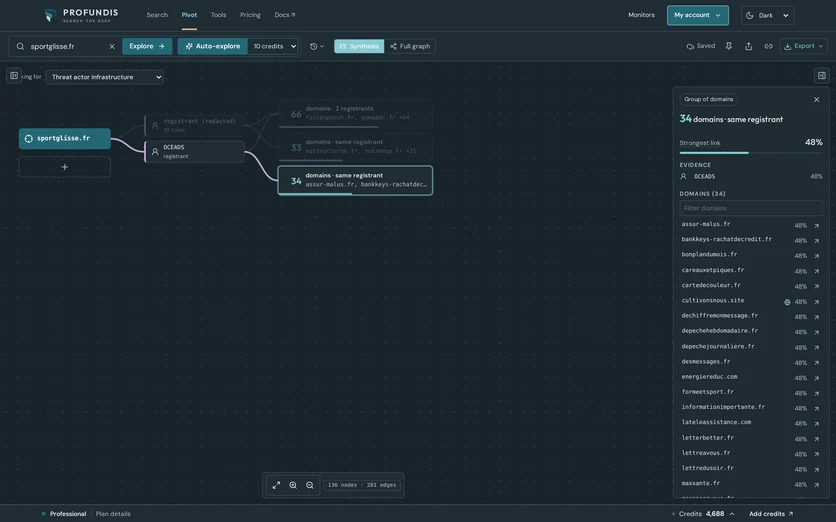836x522 pixels.
Task: Open the Monitors page
Action: point(641,15)
